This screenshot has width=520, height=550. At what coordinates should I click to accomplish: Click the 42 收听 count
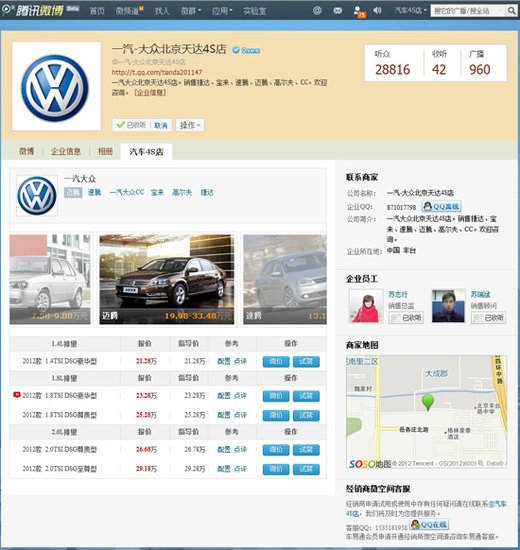(439, 69)
